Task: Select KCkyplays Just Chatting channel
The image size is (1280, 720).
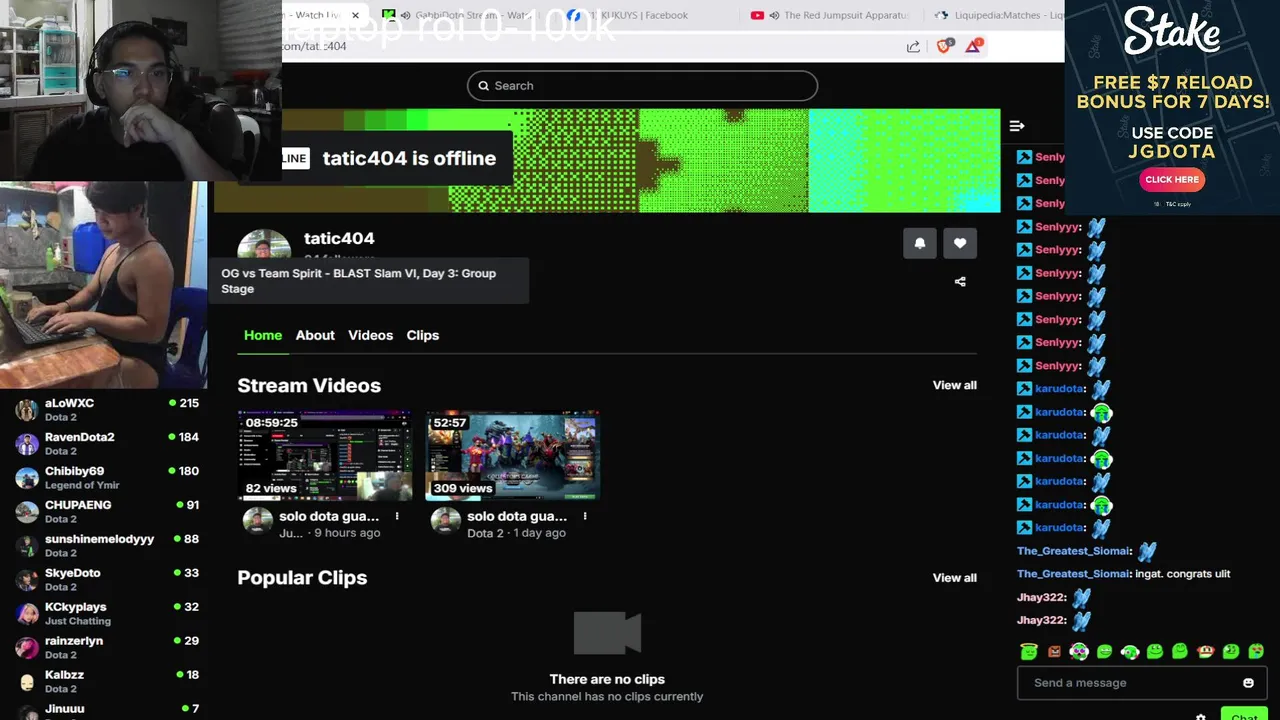Action: coord(106,614)
